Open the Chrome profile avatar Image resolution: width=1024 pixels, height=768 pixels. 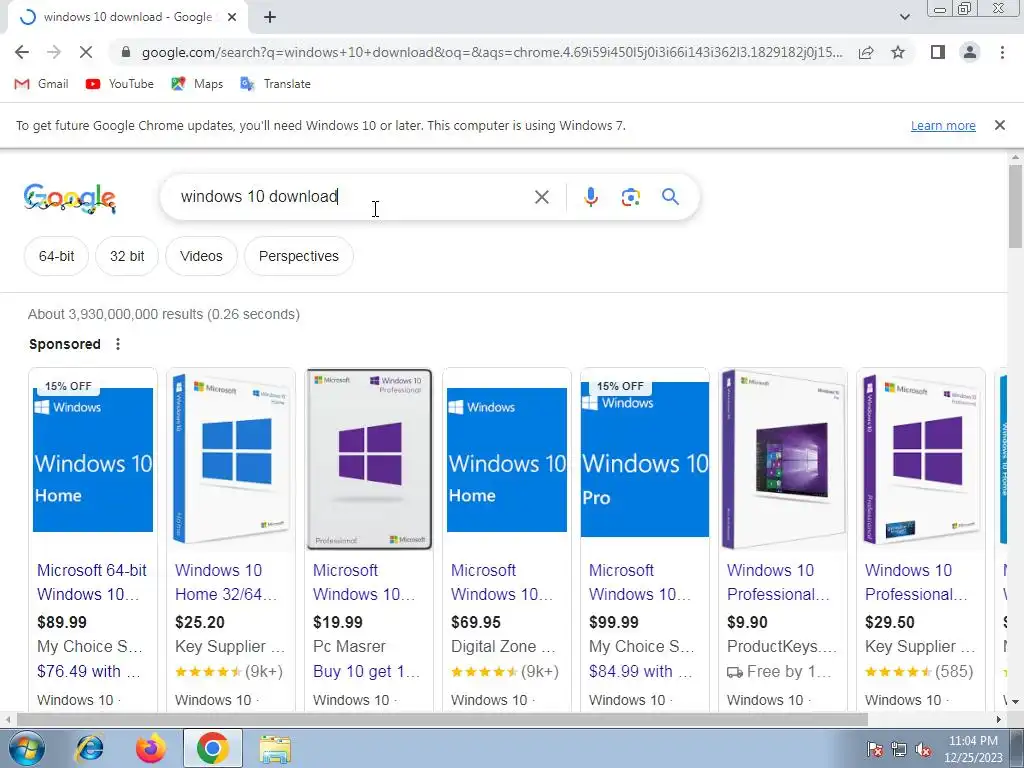(x=970, y=52)
